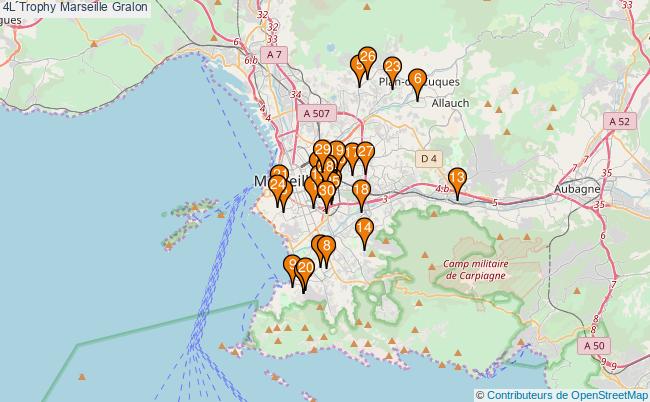Open marker 6 near Allauch

(x=417, y=79)
